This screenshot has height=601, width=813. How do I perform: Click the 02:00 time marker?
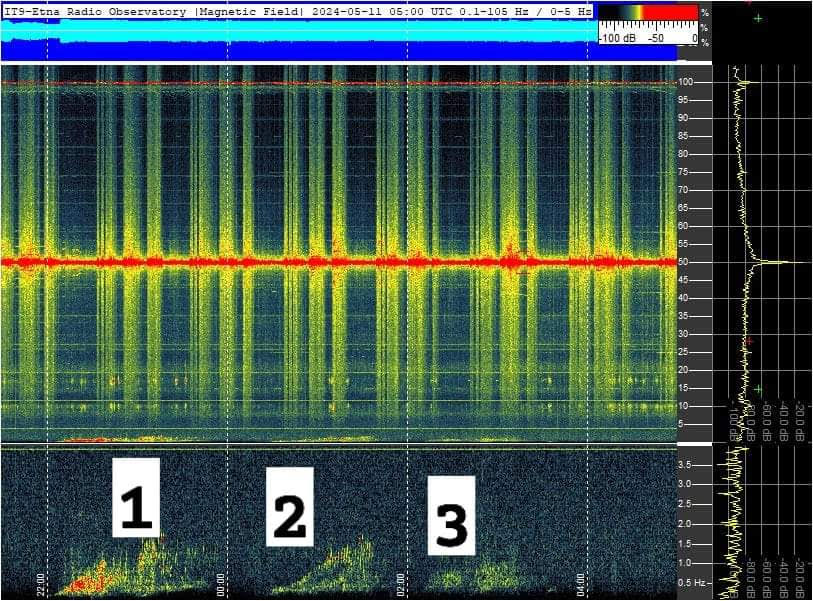click(400, 582)
